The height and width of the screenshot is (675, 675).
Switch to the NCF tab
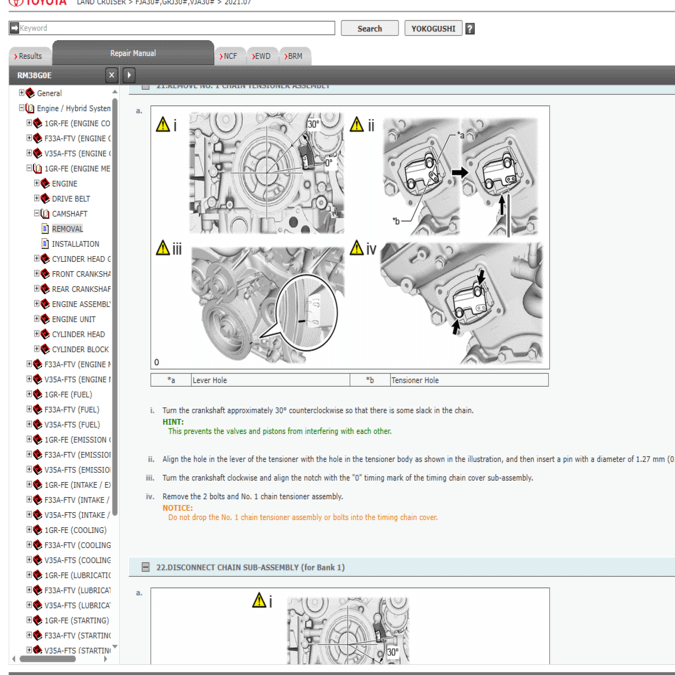coord(230,56)
